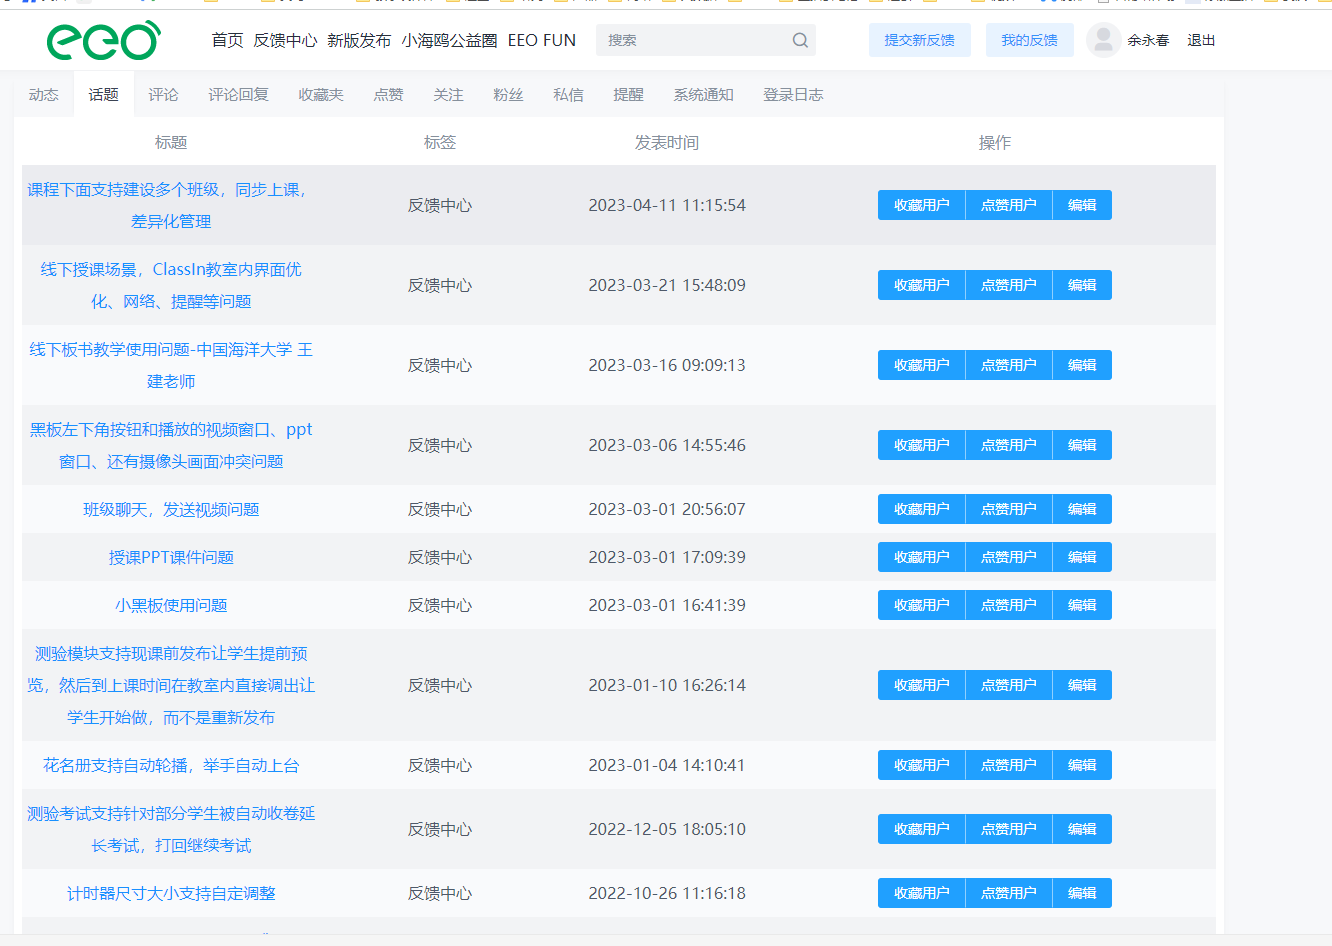
Task: Click the 我的反馈 button
Action: pos(1030,40)
